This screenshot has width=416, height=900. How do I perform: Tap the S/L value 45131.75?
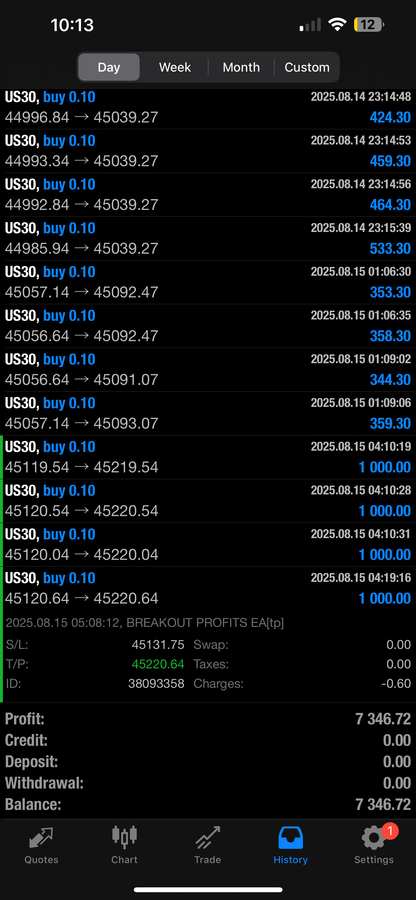(158, 645)
